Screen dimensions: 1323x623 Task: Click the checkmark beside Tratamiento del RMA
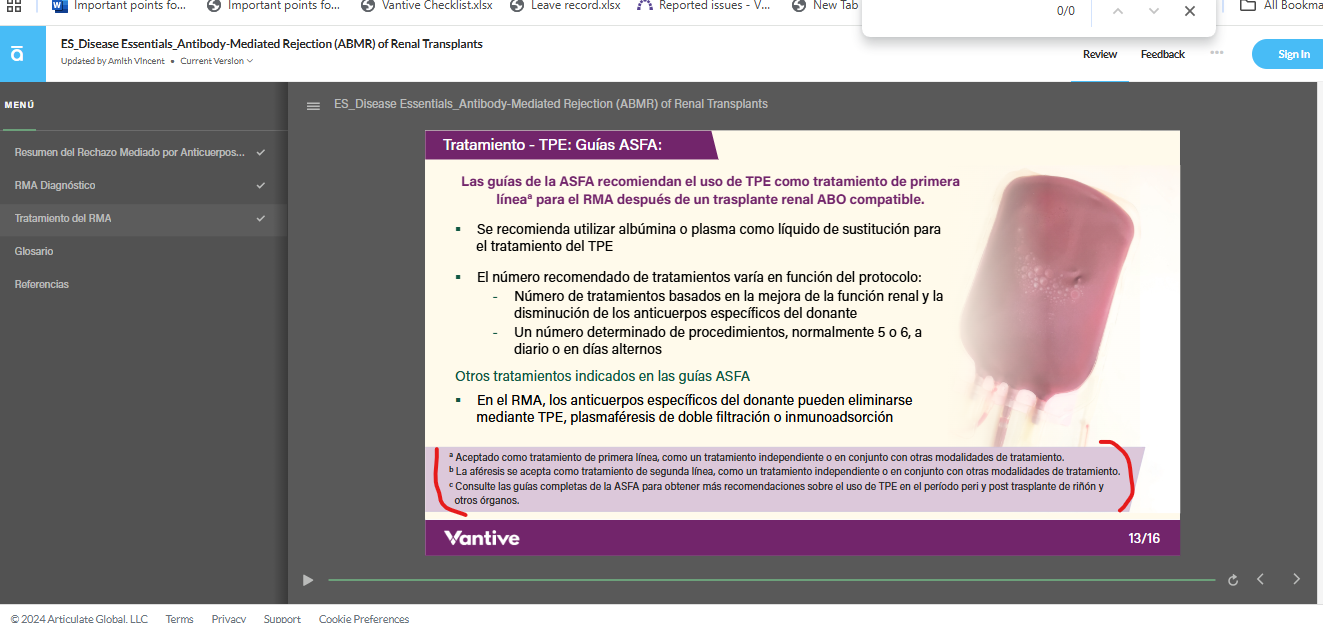(x=261, y=218)
